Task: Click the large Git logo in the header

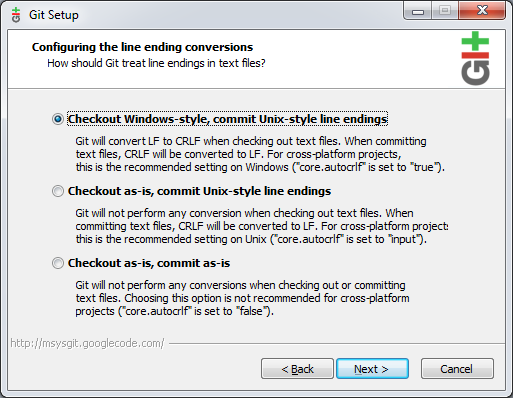Action: (x=475, y=58)
